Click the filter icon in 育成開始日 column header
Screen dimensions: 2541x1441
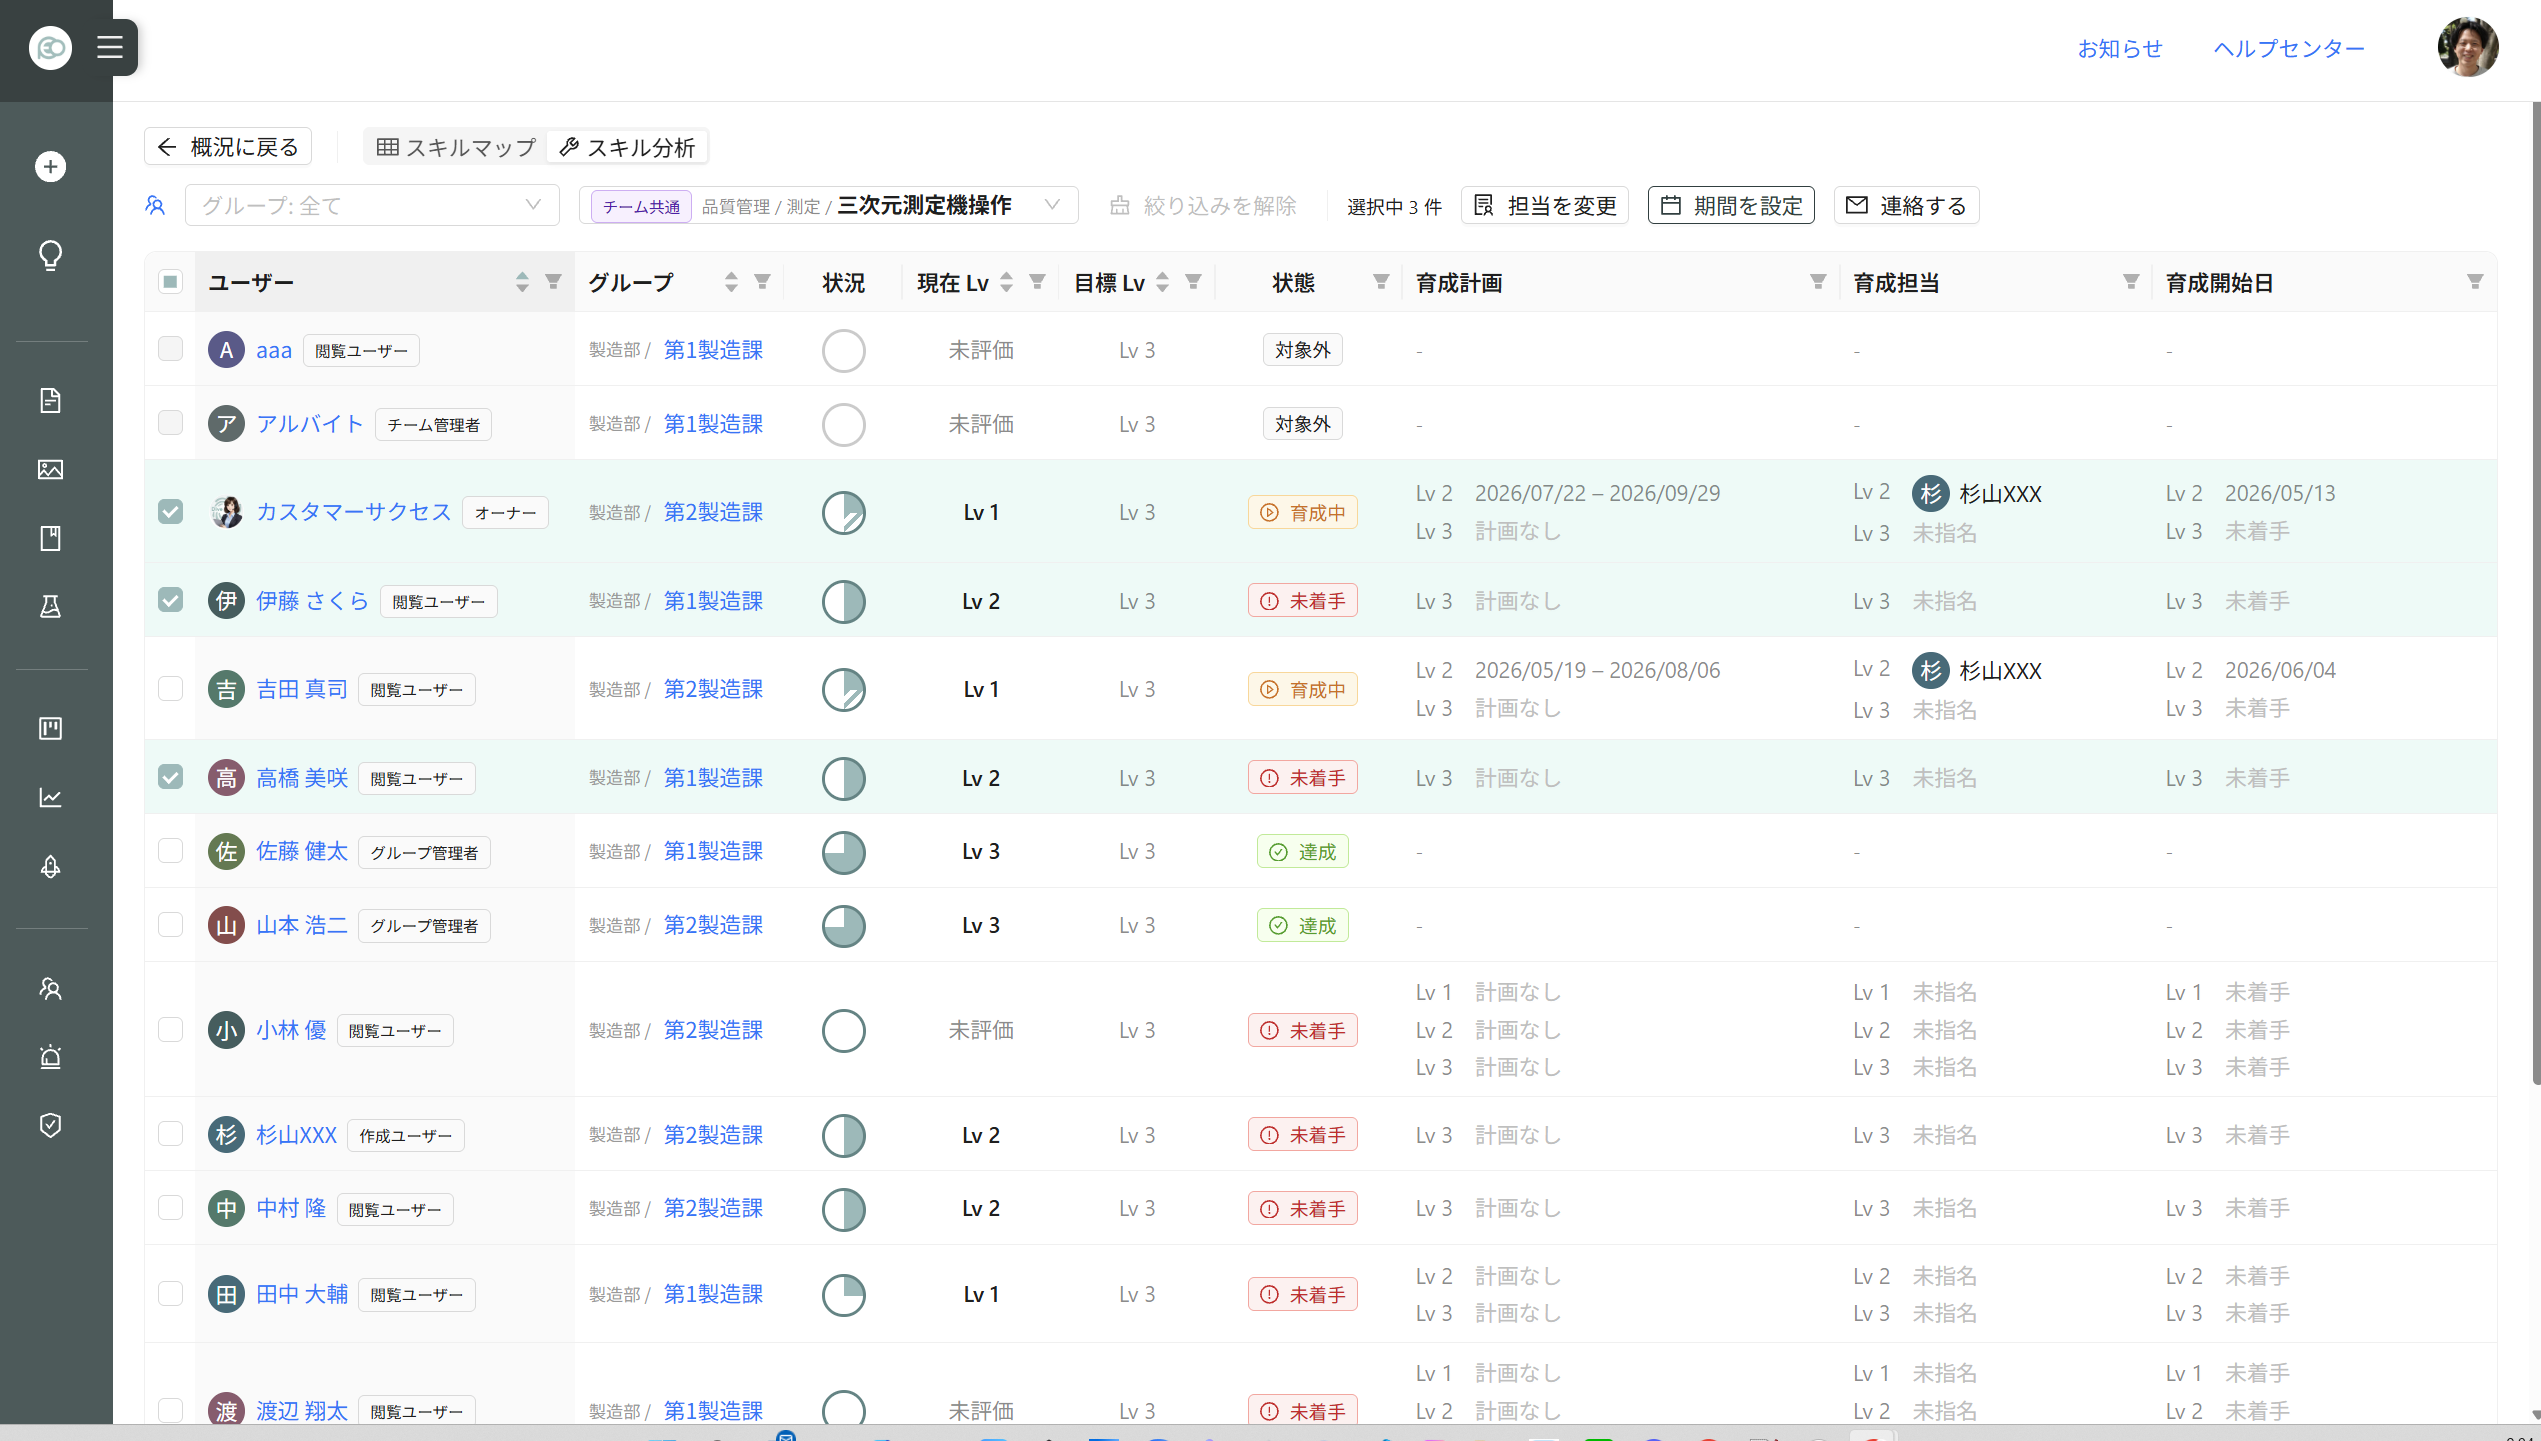click(2474, 282)
